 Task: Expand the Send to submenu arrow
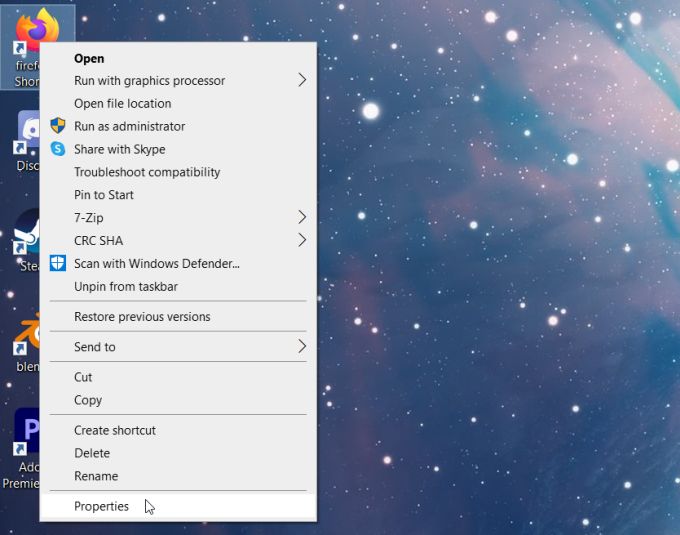(x=302, y=346)
